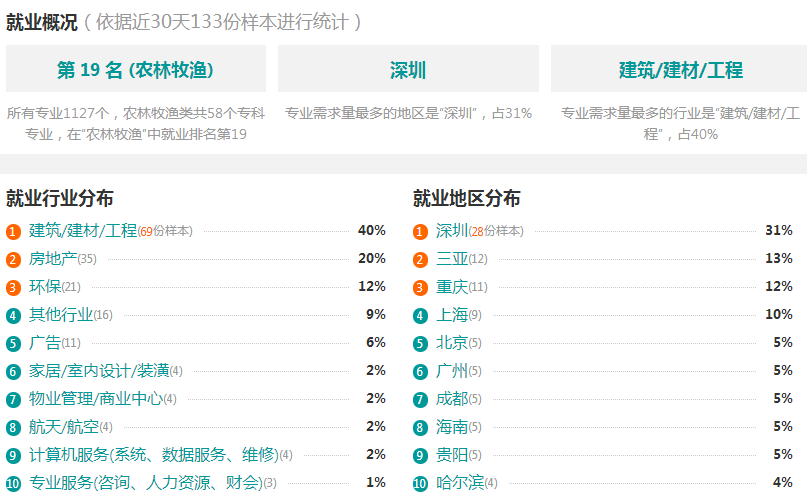Click the 12% value for 重庆
Image resolution: width=807 pixels, height=496 pixels.
coord(779,287)
